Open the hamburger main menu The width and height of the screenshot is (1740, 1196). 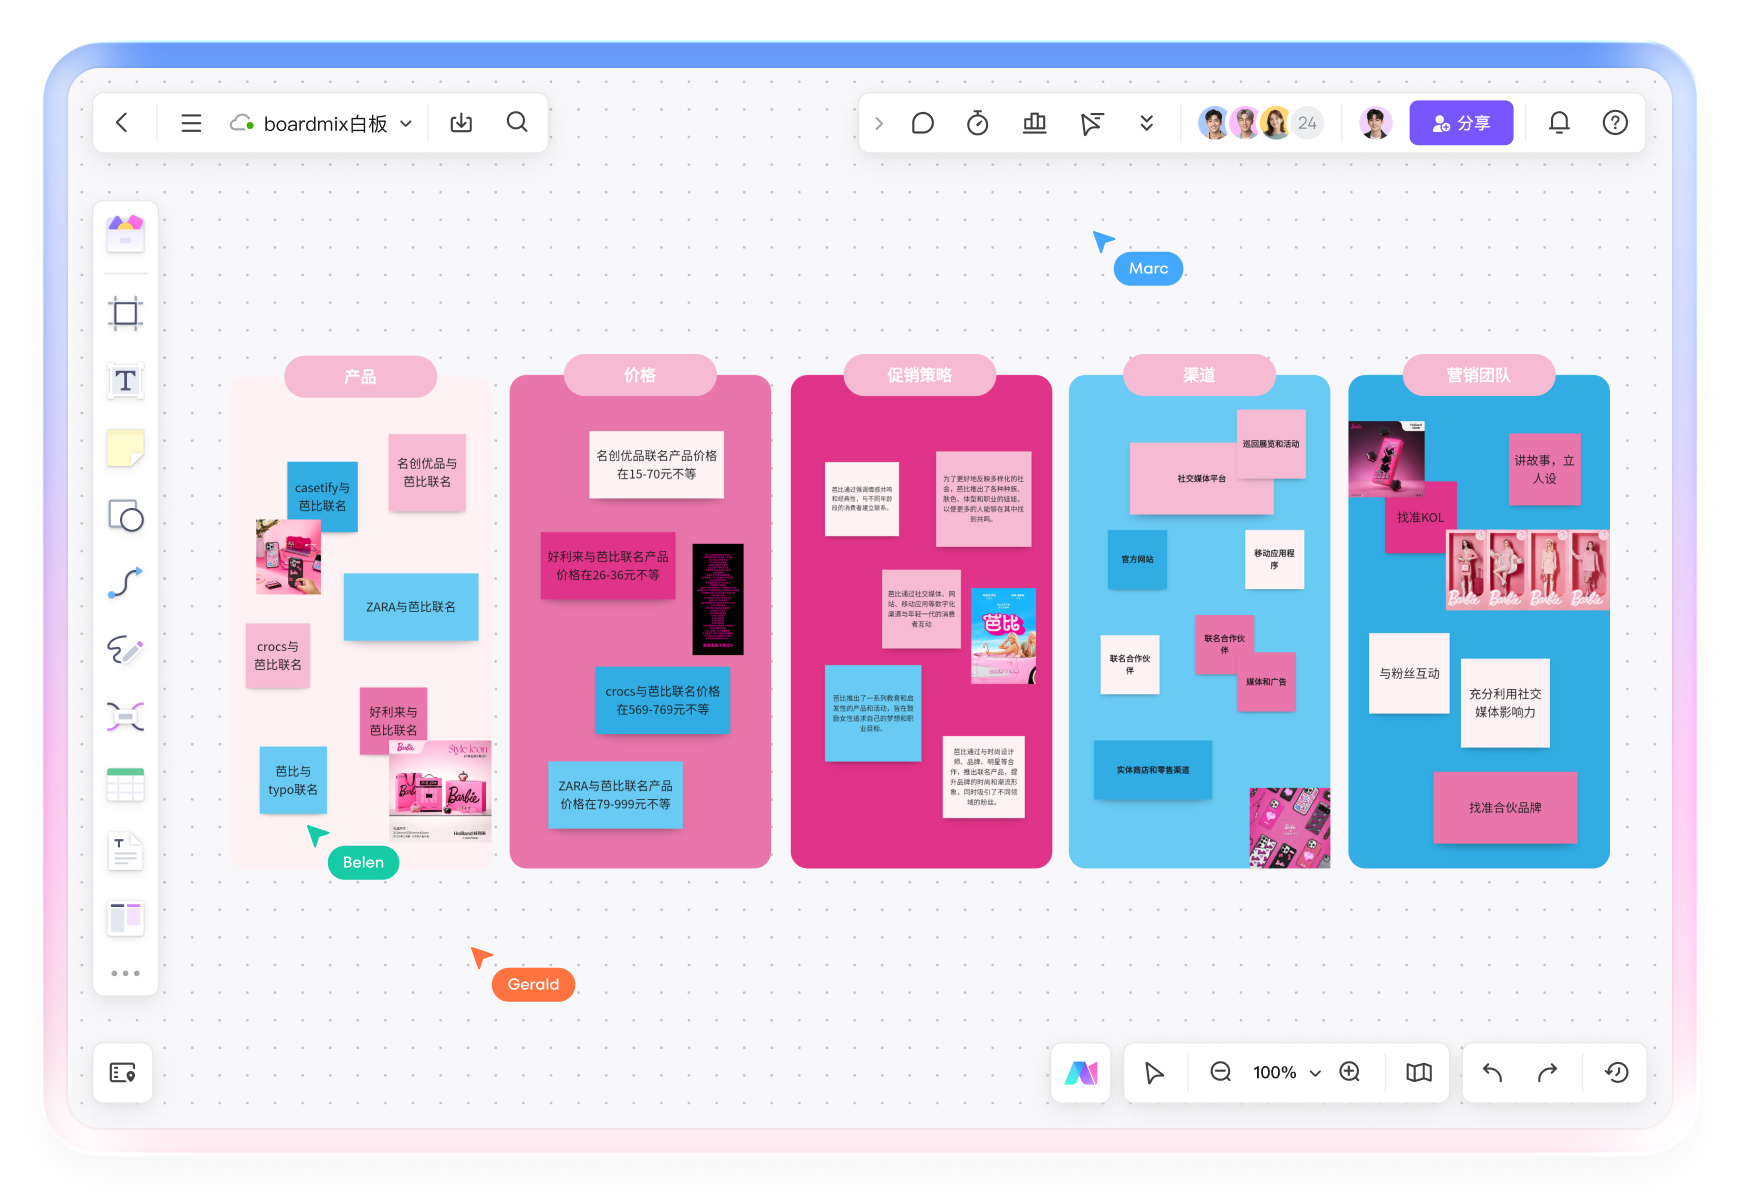(x=191, y=123)
